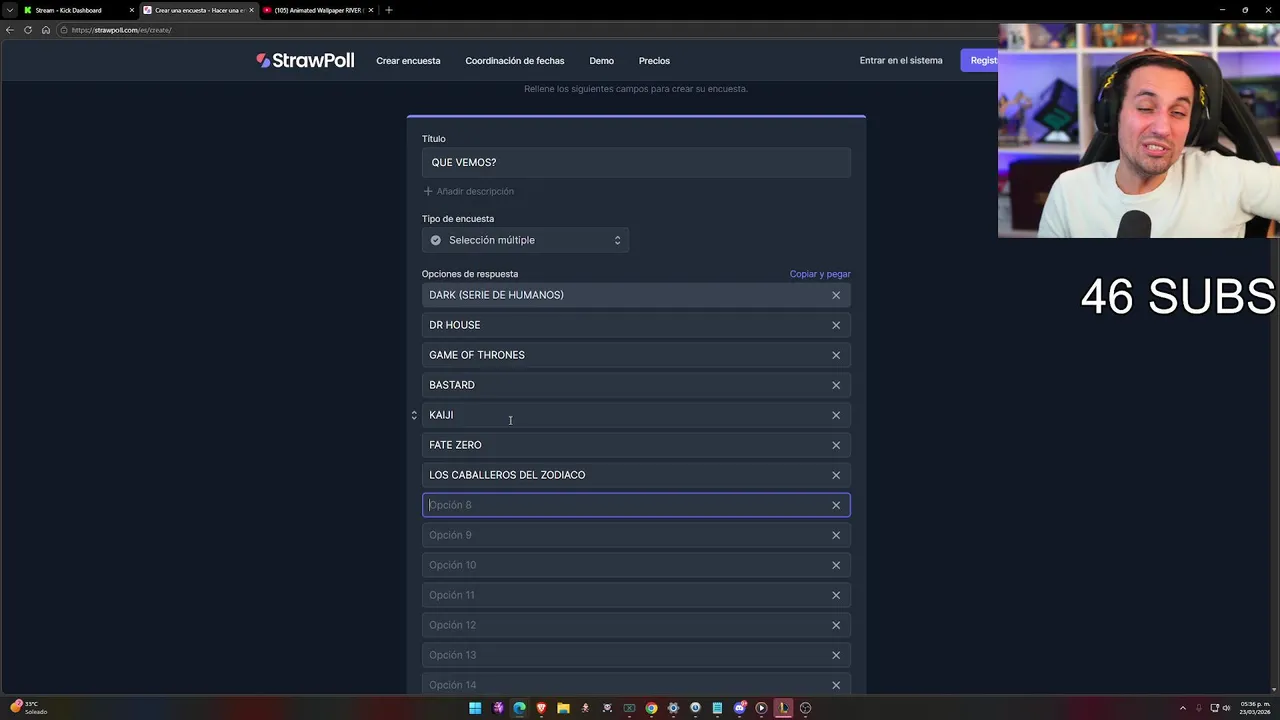Open a new browser tab
This screenshot has width=1280, height=720.
click(389, 10)
